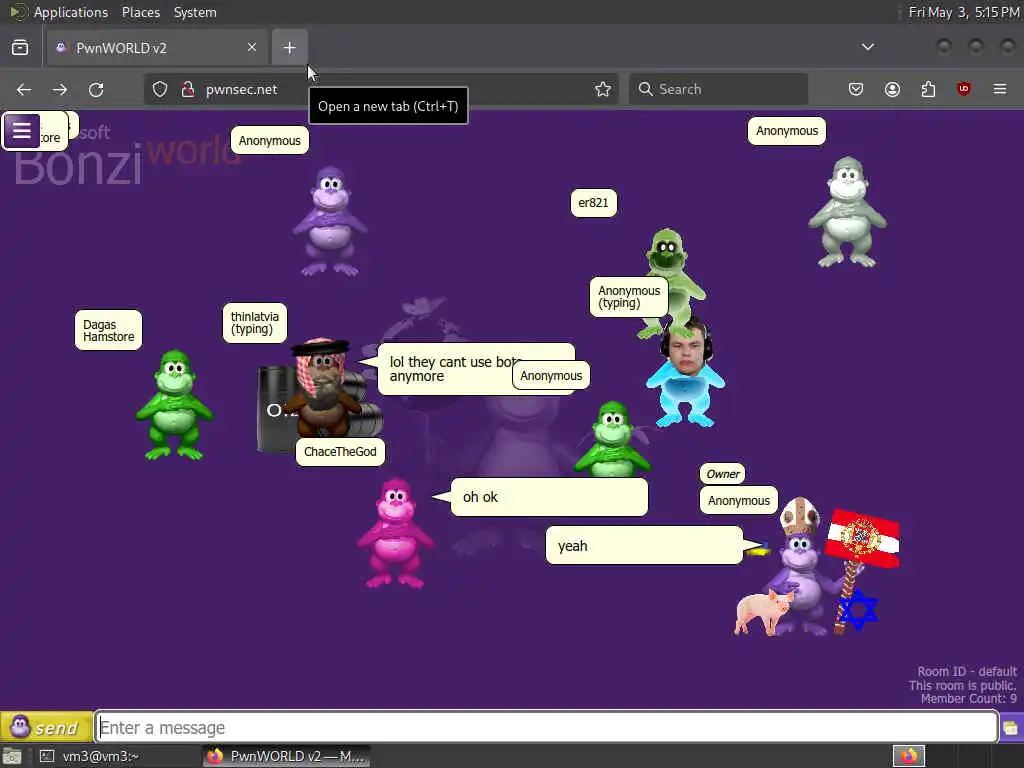The height and width of the screenshot is (768, 1024).
Task: Click the Member Count: 9 text
Action: click(968, 699)
